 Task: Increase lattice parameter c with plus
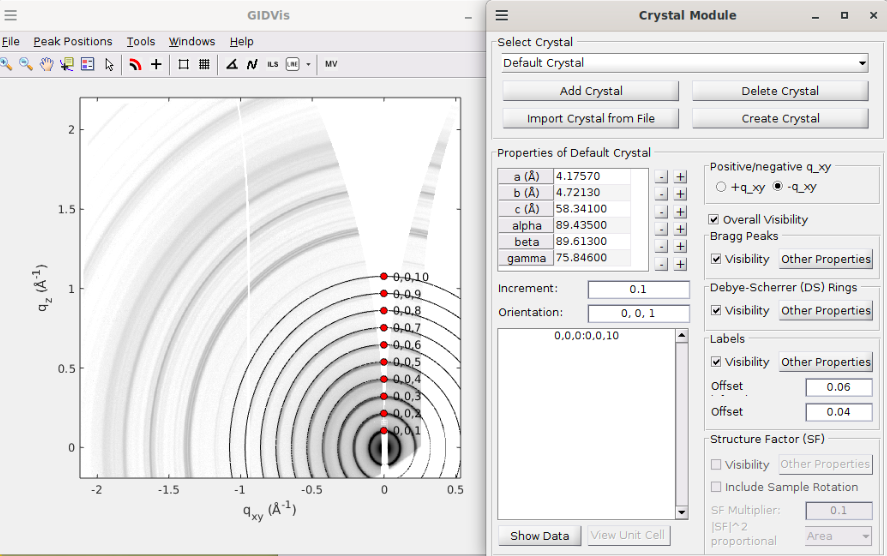point(681,212)
